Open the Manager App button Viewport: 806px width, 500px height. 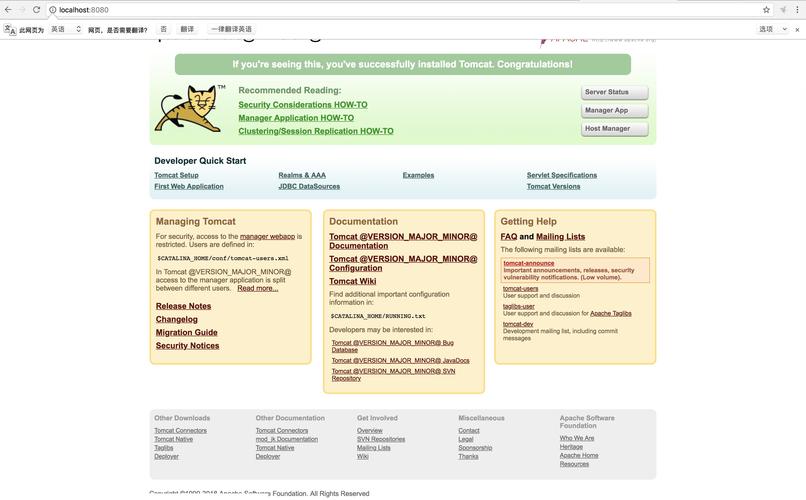(x=614, y=110)
